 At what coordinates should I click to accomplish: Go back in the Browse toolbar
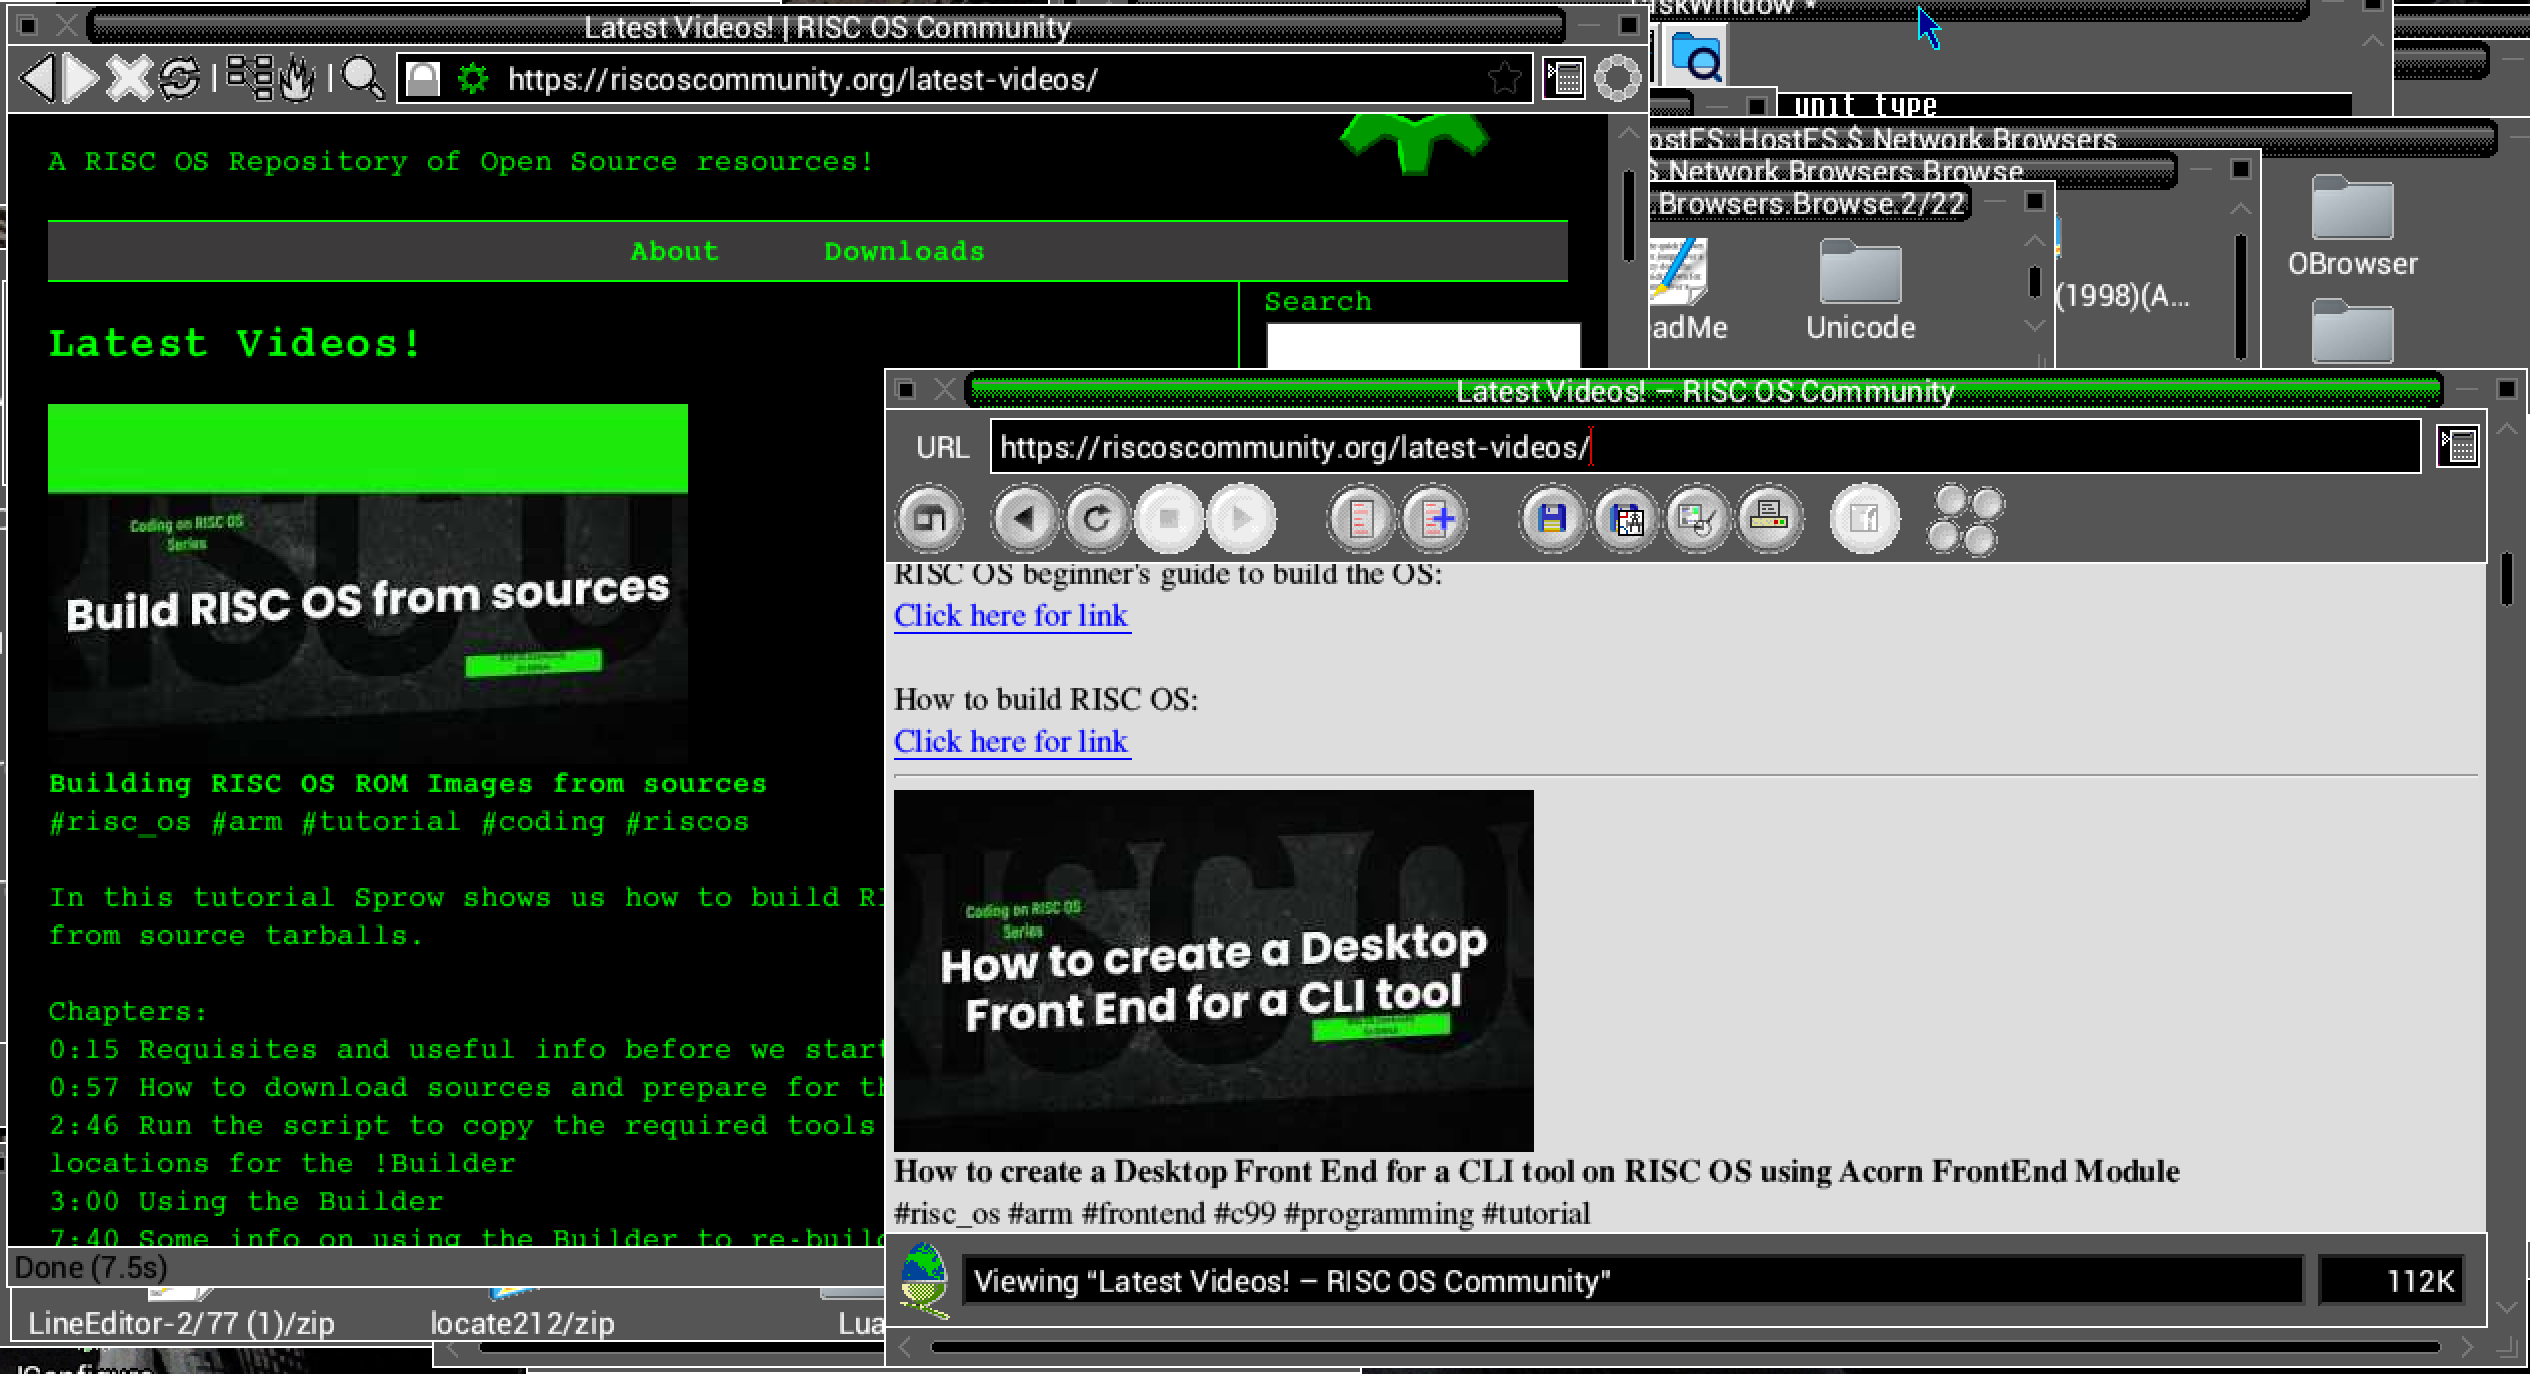pyautogui.click(x=1024, y=519)
